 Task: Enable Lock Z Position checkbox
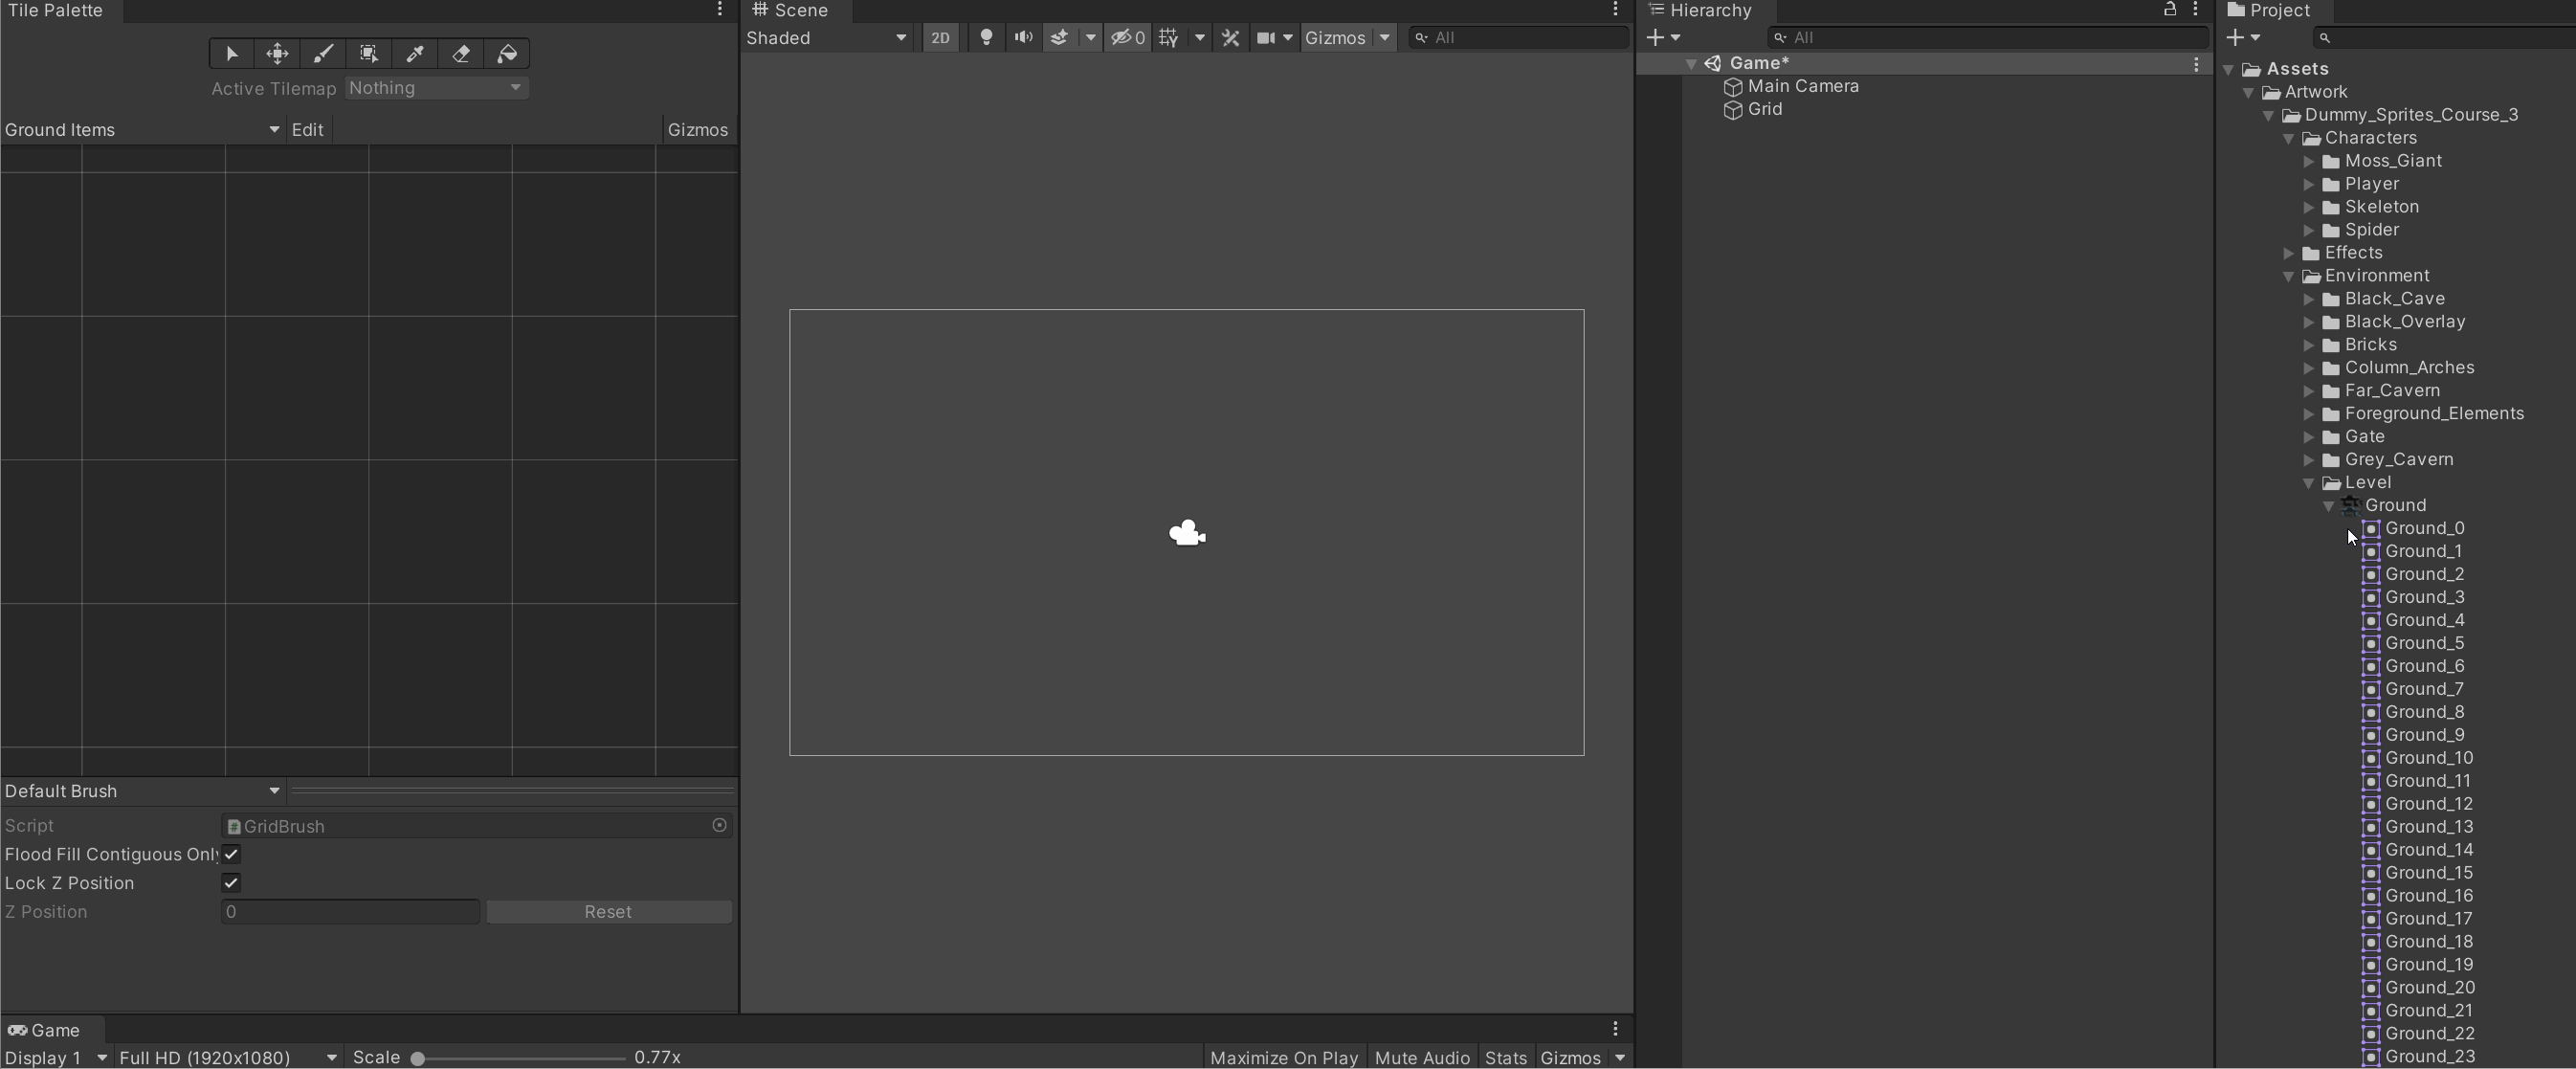(x=230, y=883)
